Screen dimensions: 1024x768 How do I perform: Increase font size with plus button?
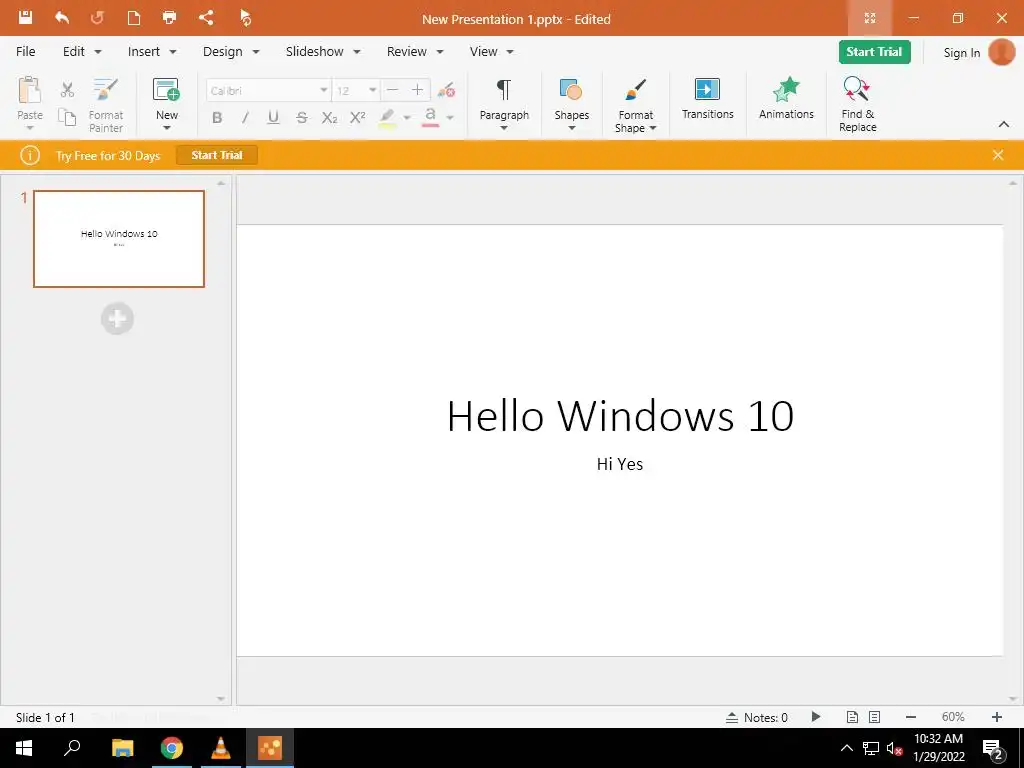point(417,90)
